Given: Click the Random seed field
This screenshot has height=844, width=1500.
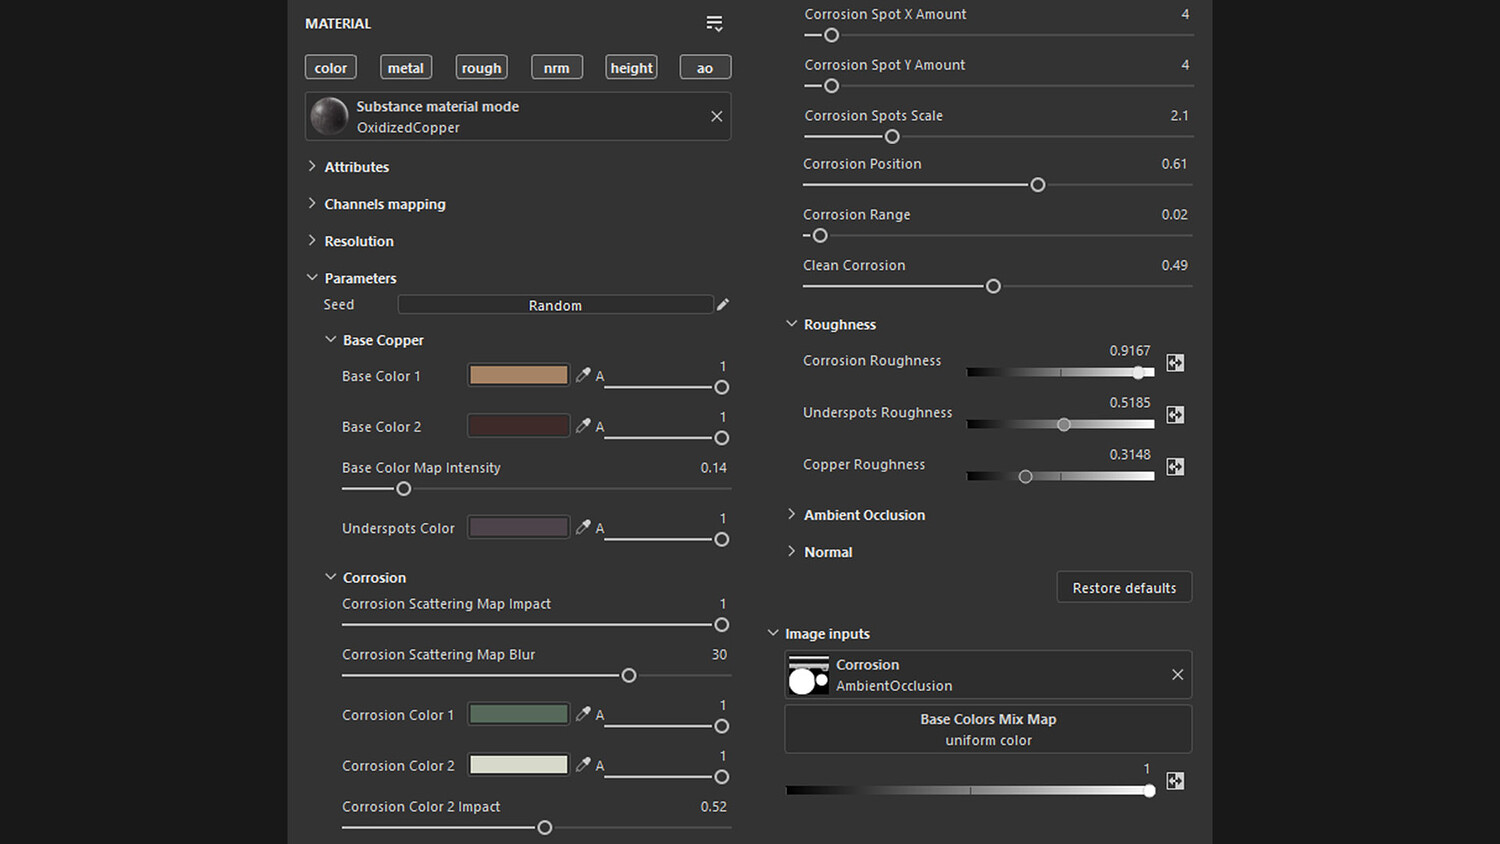Looking at the screenshot, I should pyautogui.click(x=555, y=305).
